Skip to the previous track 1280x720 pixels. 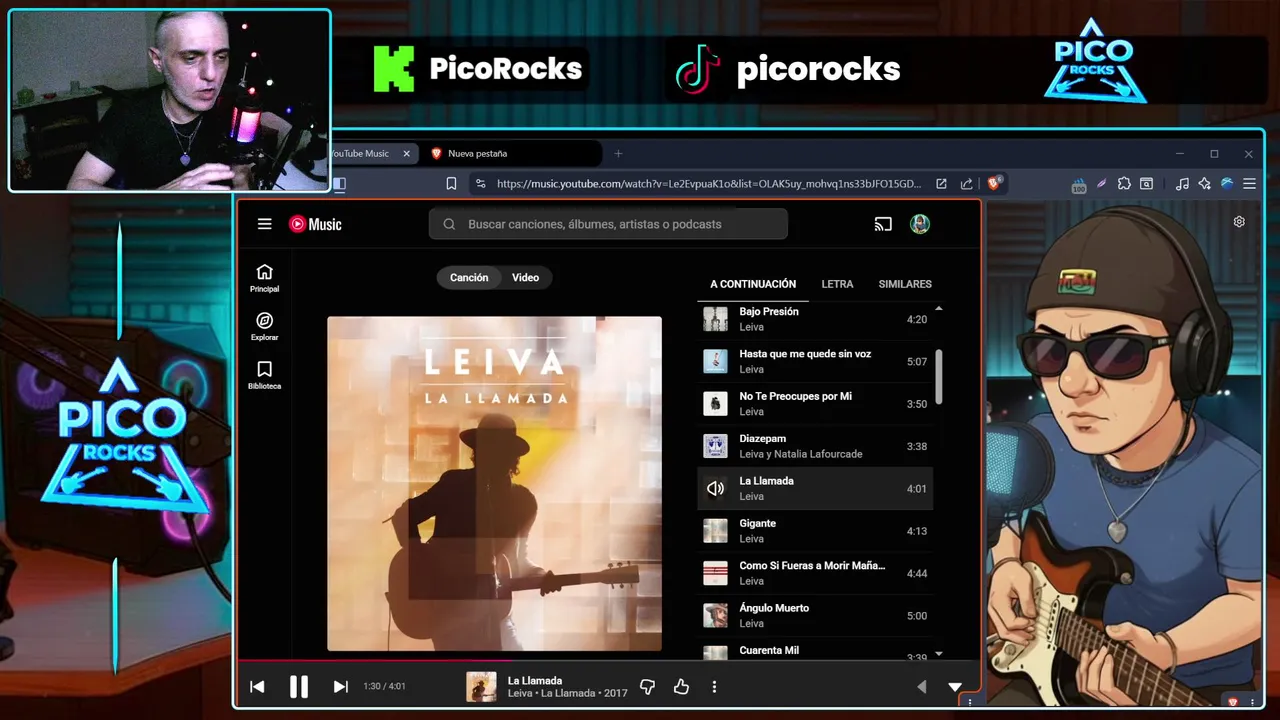click(257, 687)
